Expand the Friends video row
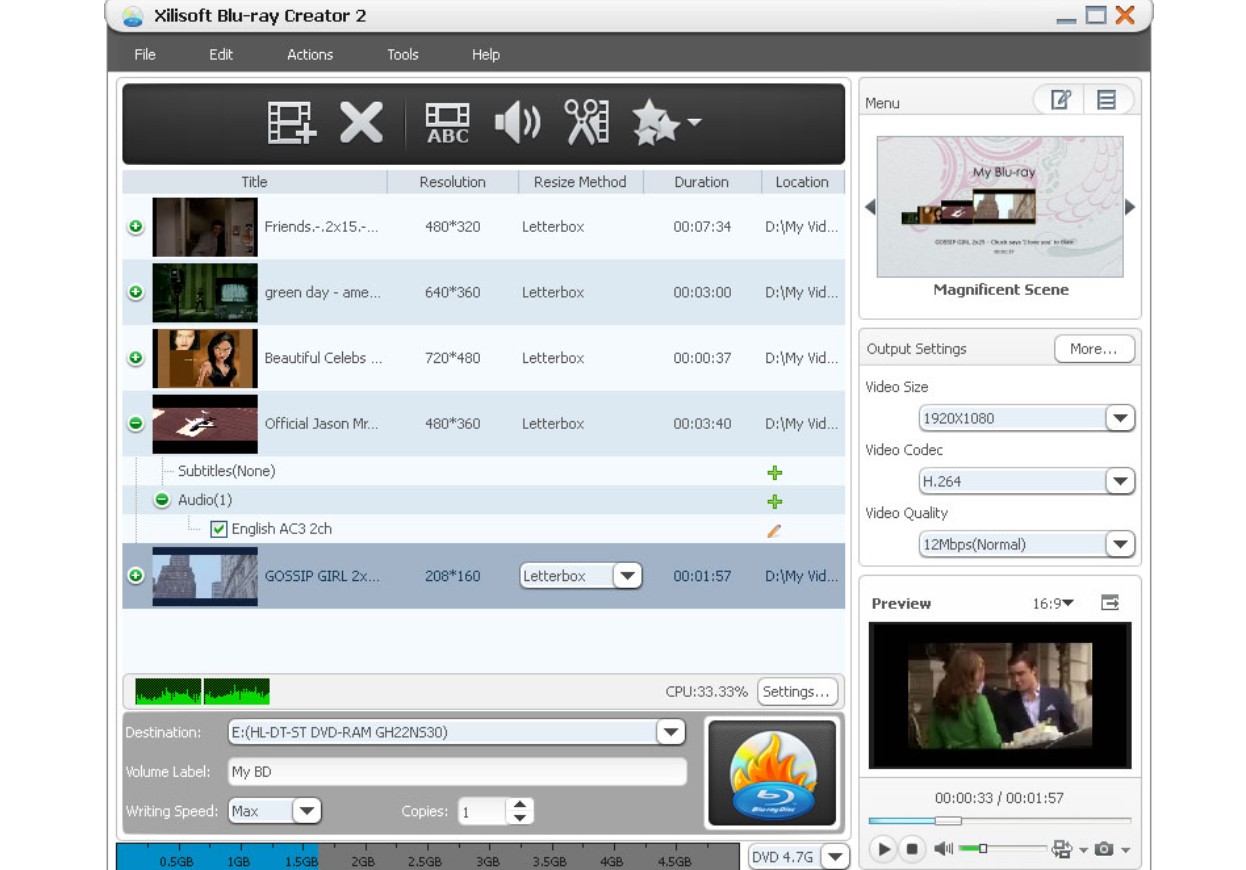This screenshot has height=870, width=1246. (x=136, y=226)
